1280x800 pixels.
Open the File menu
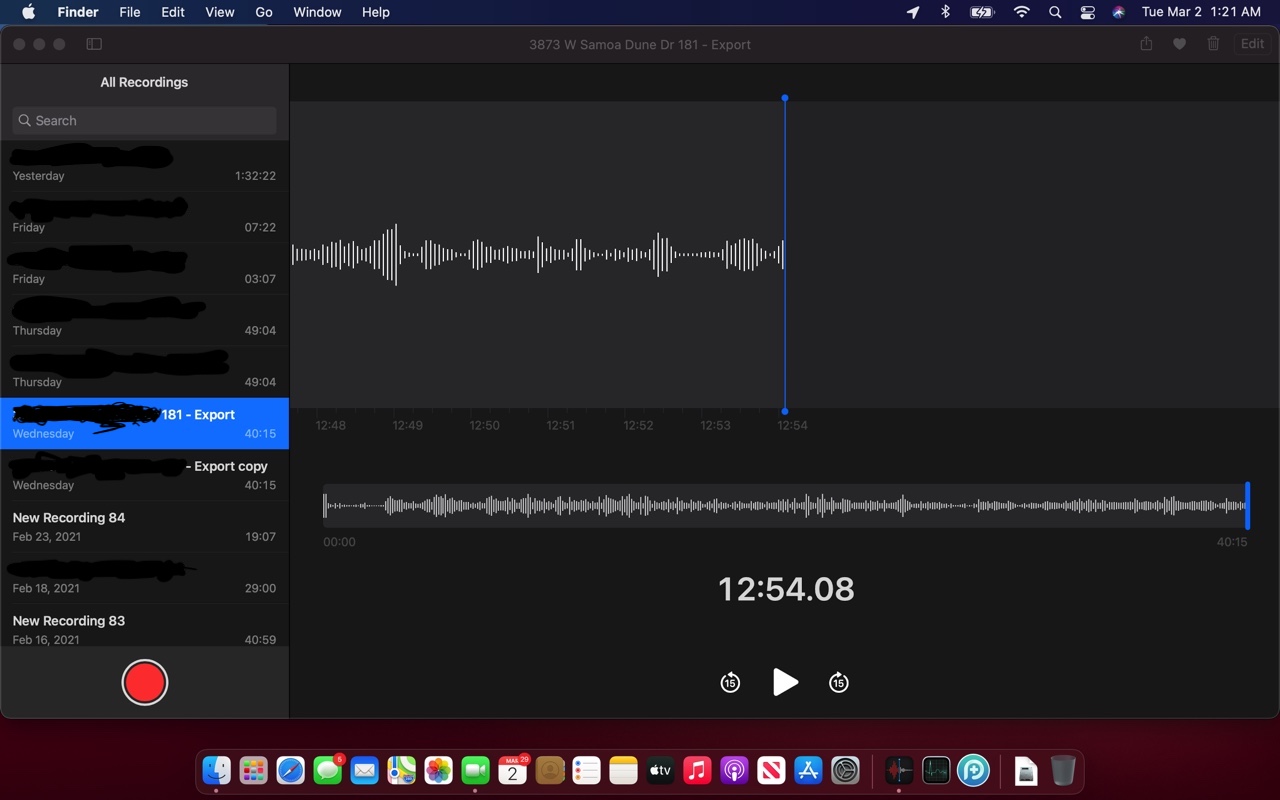coord(130,12)
